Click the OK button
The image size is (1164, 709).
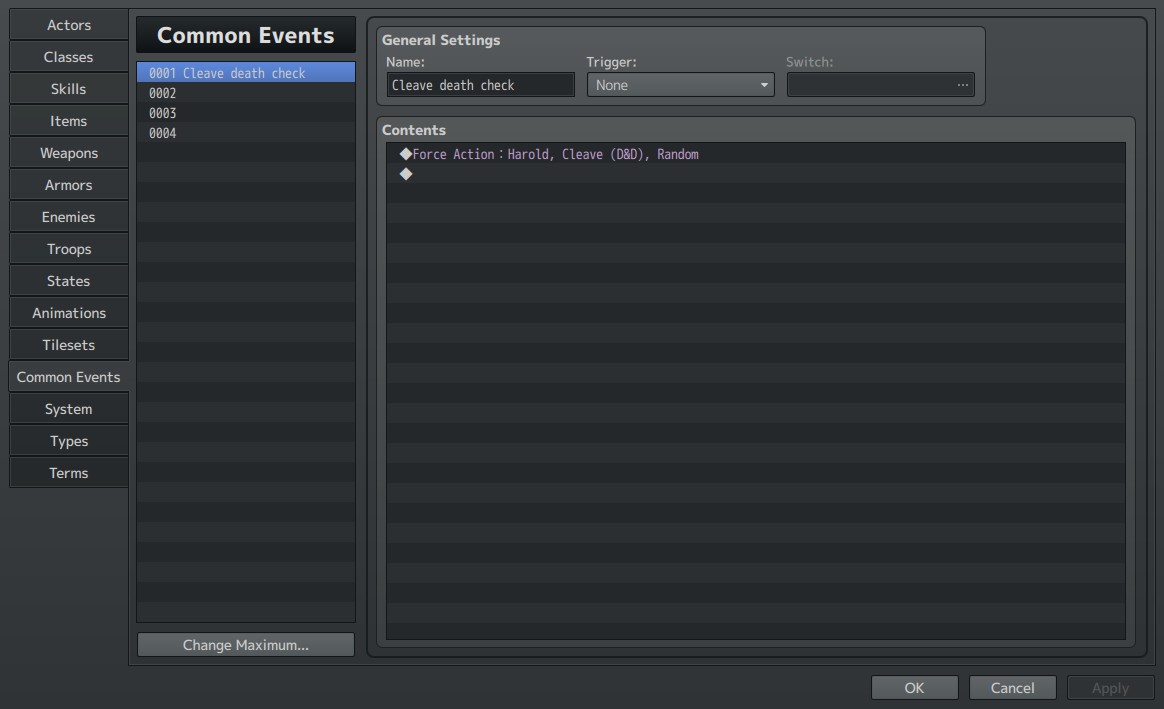tap(915, 687)
